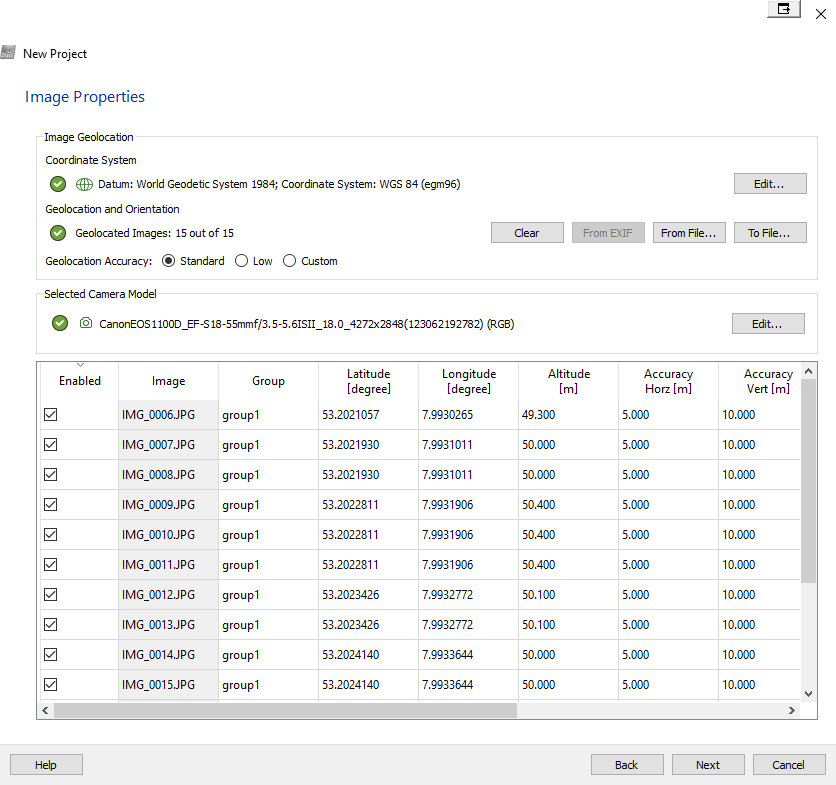Disable the image IMG_0010.JPG checkbox

[51, 535]
